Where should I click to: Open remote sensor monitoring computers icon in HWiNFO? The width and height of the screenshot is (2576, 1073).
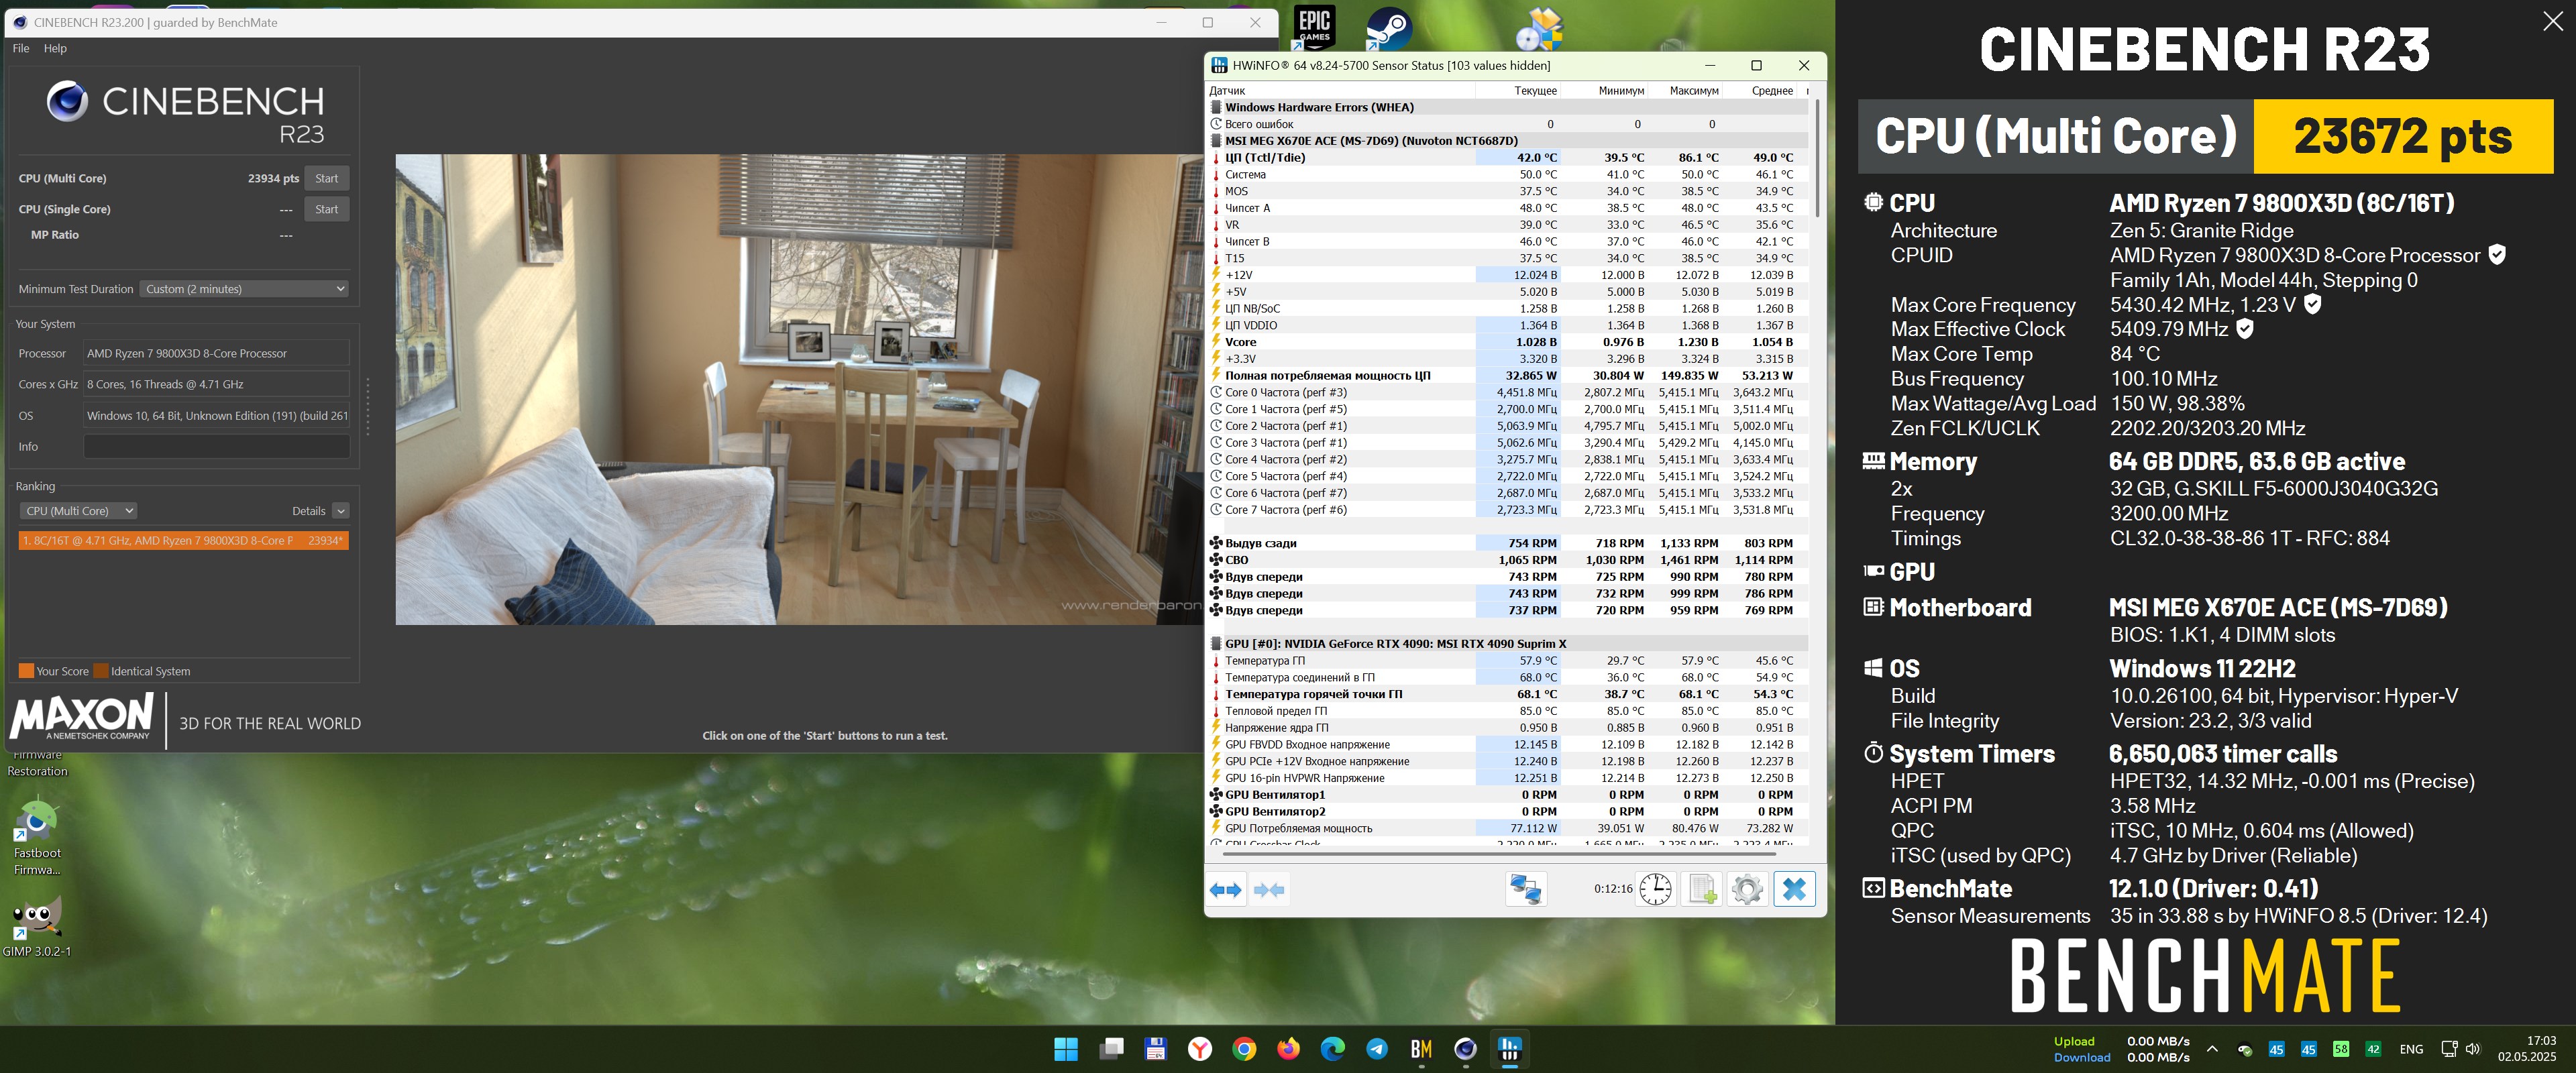point(1526,889)
